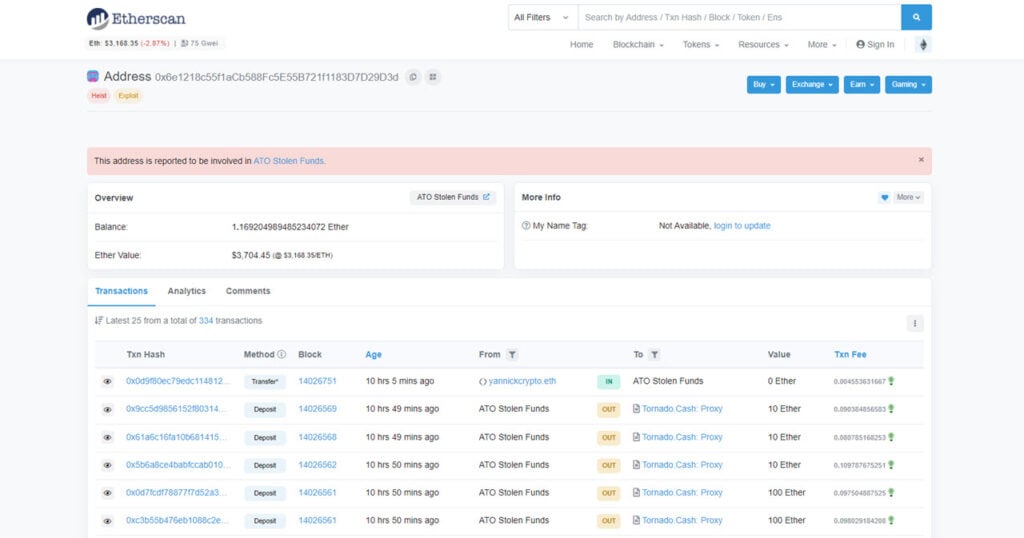
Task: Open the All Filters dropdown
Action: pyautogui.click(x=543, y=18)
